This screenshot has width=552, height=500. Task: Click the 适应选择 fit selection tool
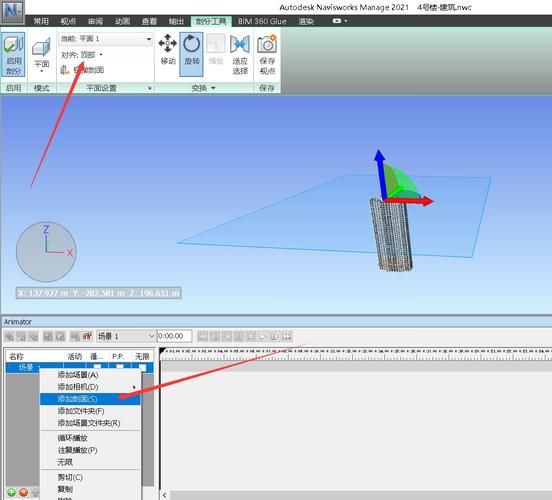pyautogui.click(x=240, y=54)
